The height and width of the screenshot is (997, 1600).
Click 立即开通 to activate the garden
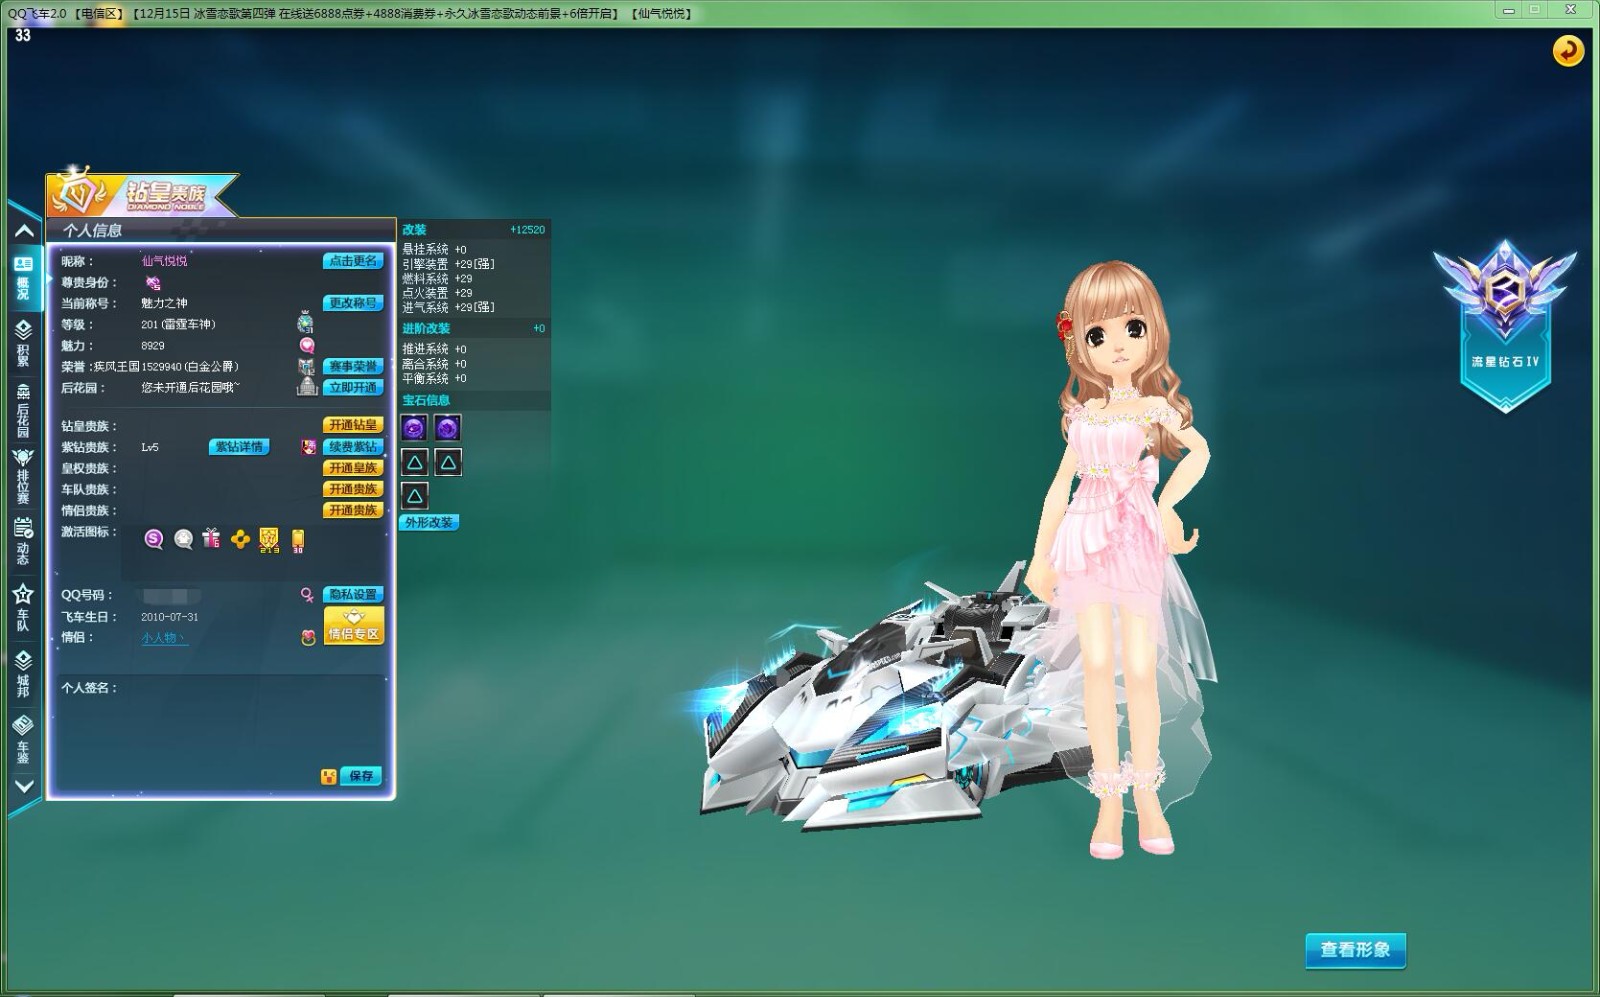(x=353, y=387)
